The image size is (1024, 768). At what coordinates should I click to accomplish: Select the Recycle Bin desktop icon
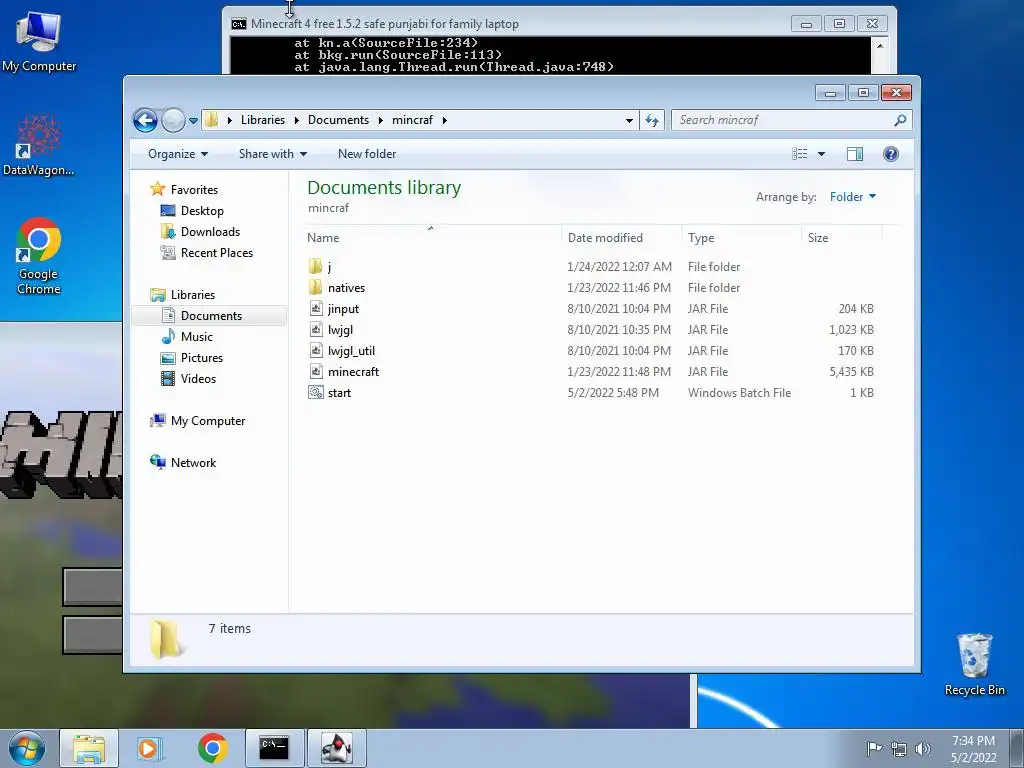(x=974, y=664)
